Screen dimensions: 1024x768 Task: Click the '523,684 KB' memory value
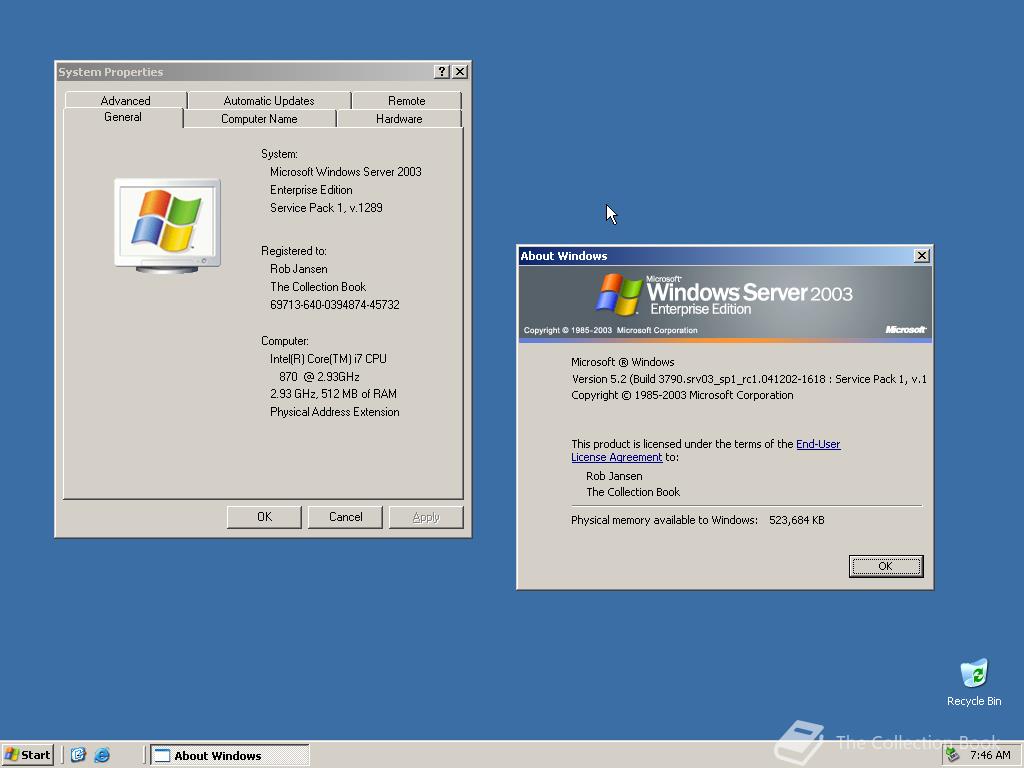point(797,520)
